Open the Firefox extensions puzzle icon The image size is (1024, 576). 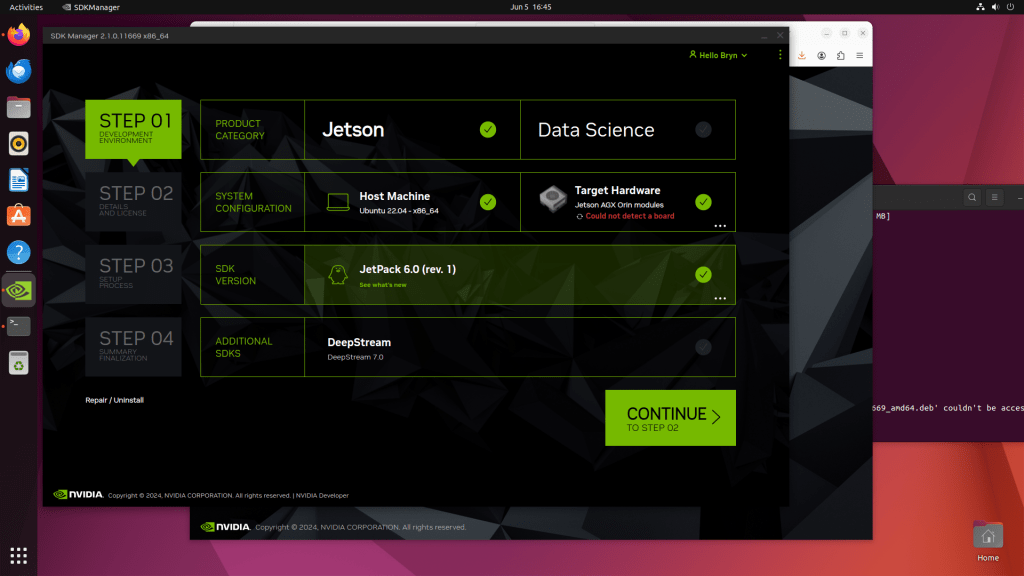pyautogui.click(x=840, y=56)
